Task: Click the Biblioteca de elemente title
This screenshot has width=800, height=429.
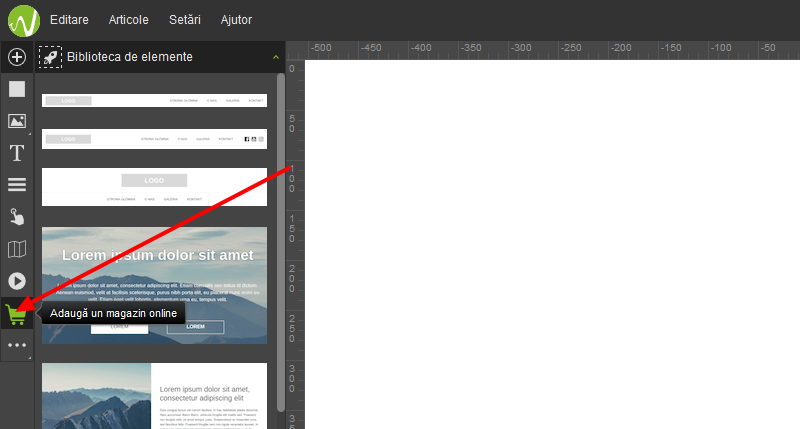Action: pyautogui.click(x=130, y=57)
